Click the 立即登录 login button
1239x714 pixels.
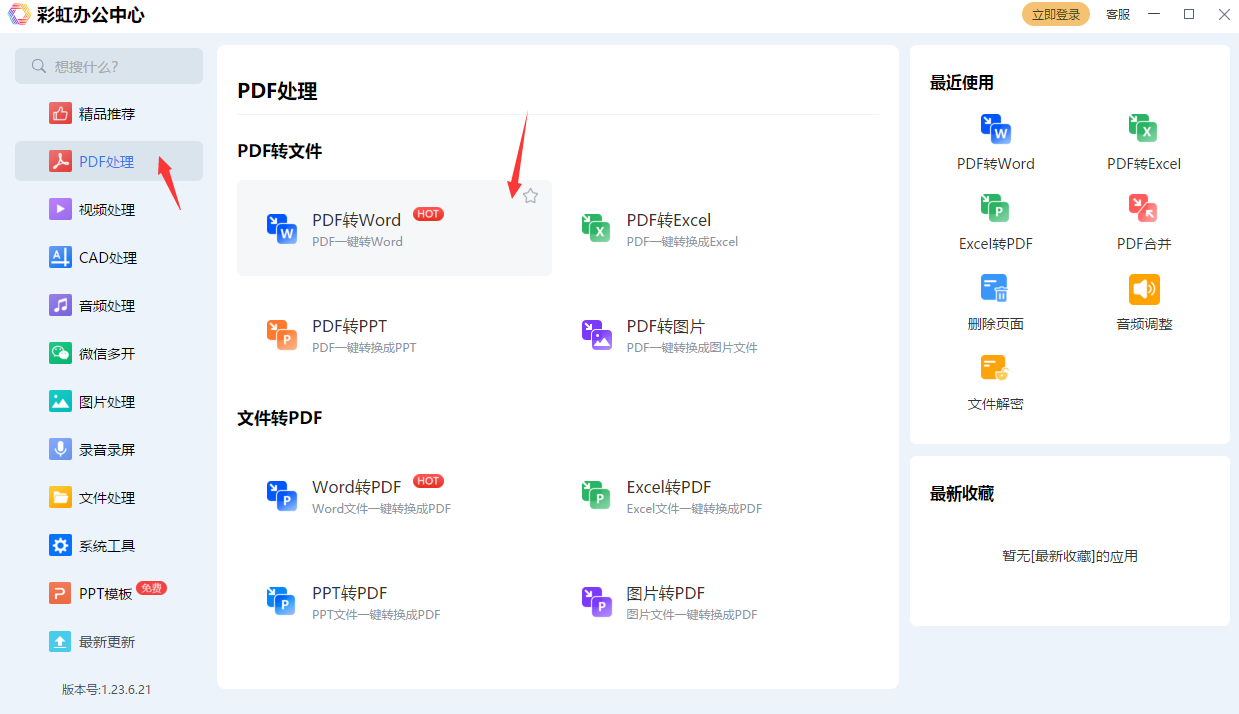1056,14
